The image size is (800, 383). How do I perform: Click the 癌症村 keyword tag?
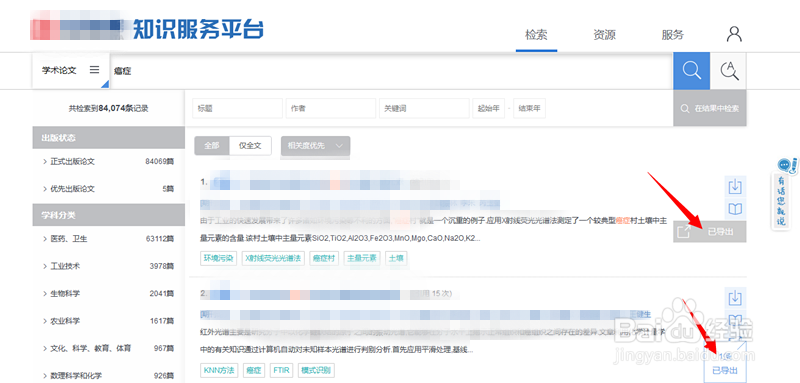[x=324, y=259]
